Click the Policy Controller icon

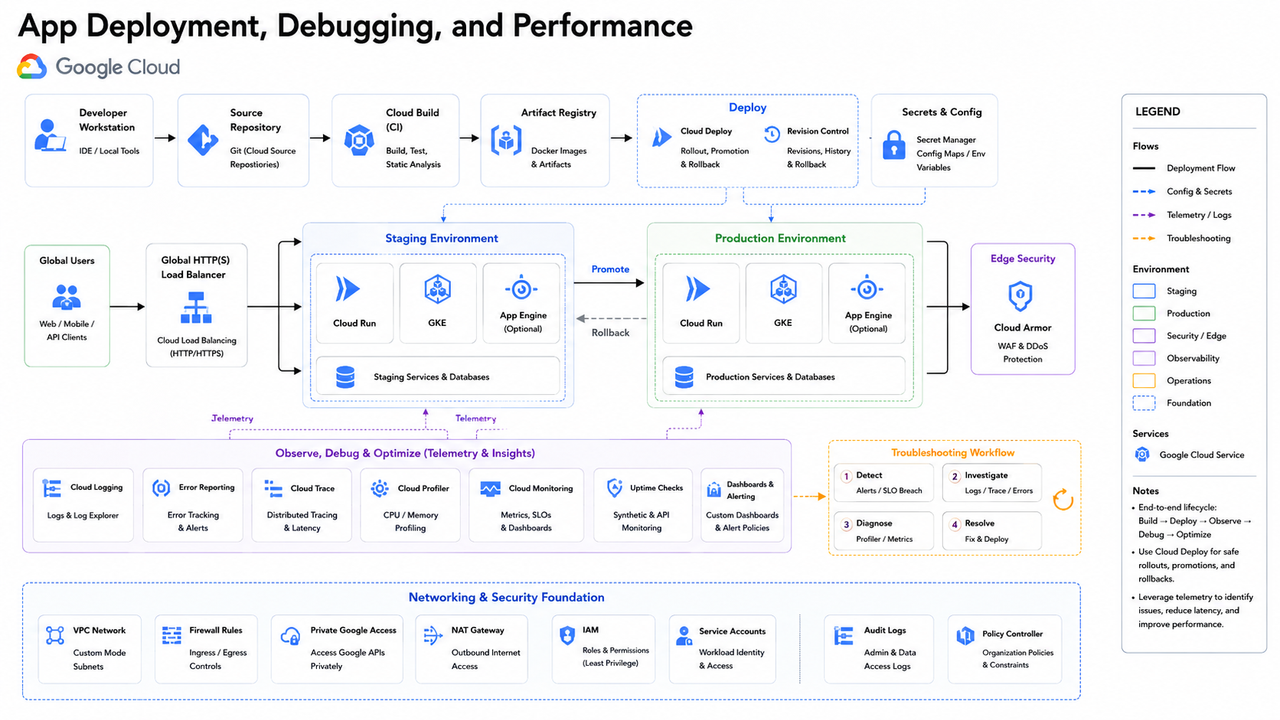coord(965,636)
